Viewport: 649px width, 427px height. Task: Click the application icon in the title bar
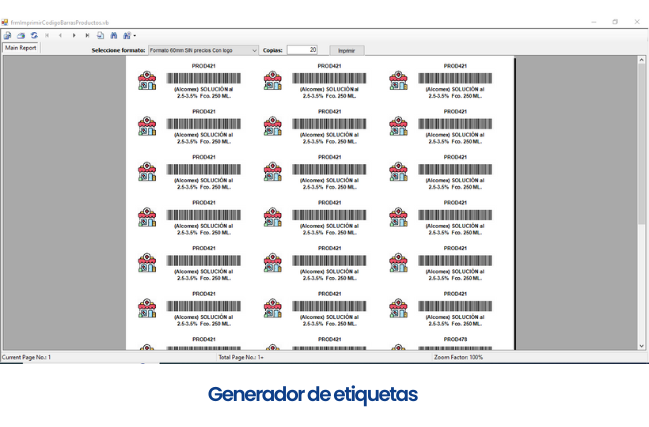click(5, 22)
